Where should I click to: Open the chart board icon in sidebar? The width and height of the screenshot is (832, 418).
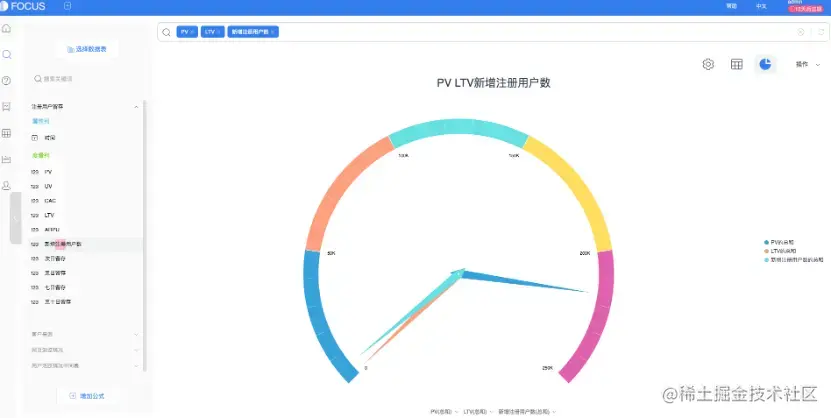(x=6, y=107)
